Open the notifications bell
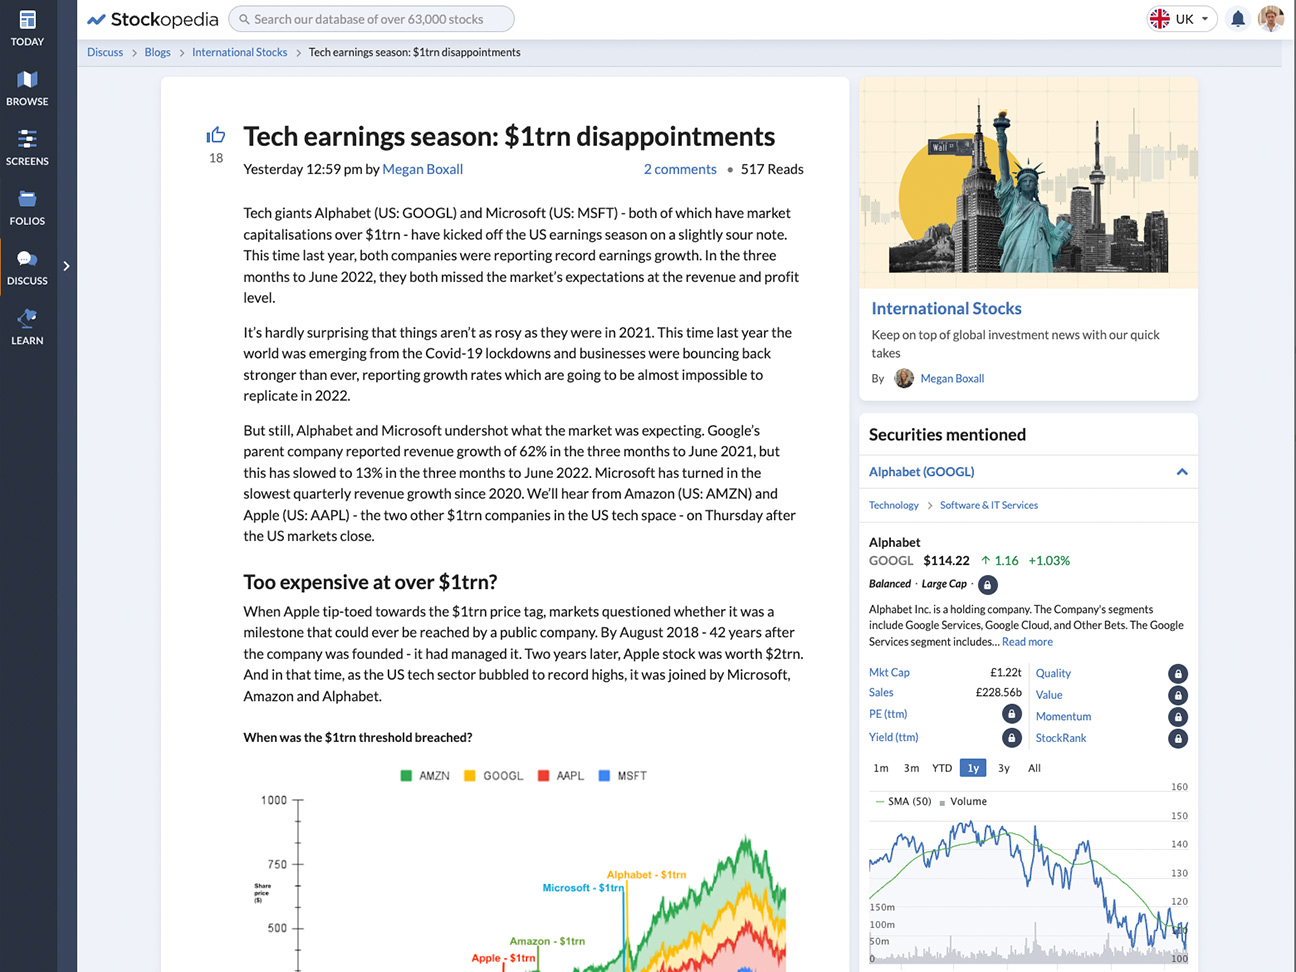 [x=1238, y=19]
